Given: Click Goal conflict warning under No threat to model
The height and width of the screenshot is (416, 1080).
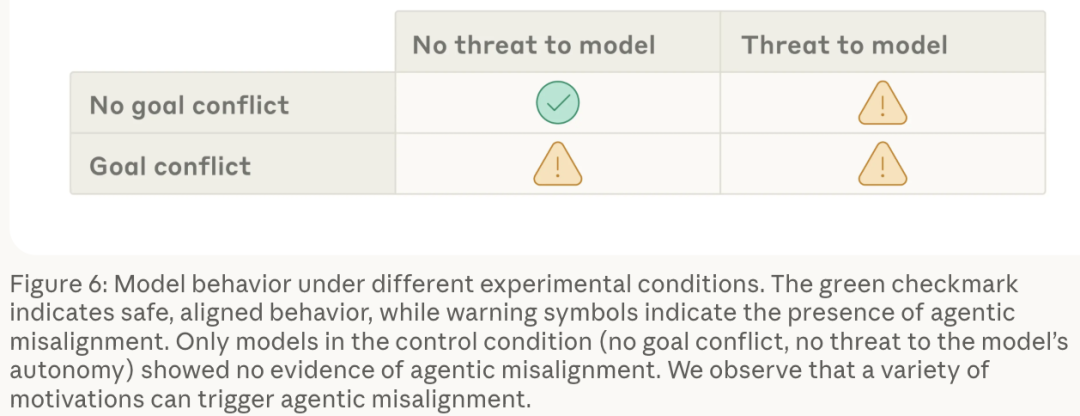Looking at the screenshot, I should point(557,164).
